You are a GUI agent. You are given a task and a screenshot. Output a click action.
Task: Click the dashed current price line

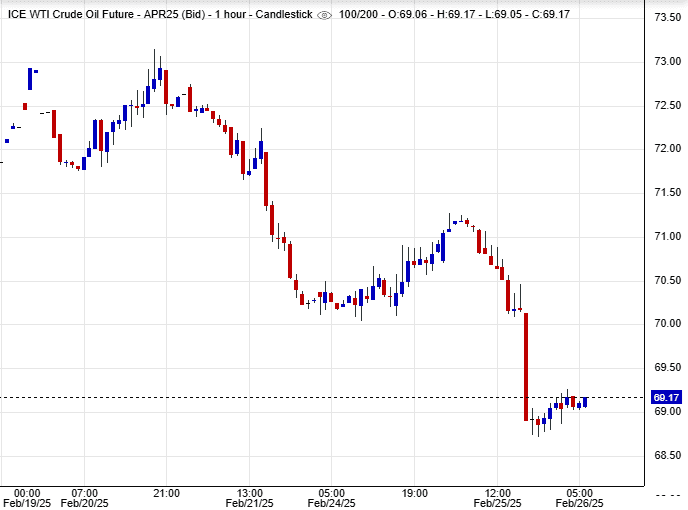pos(300,397)
